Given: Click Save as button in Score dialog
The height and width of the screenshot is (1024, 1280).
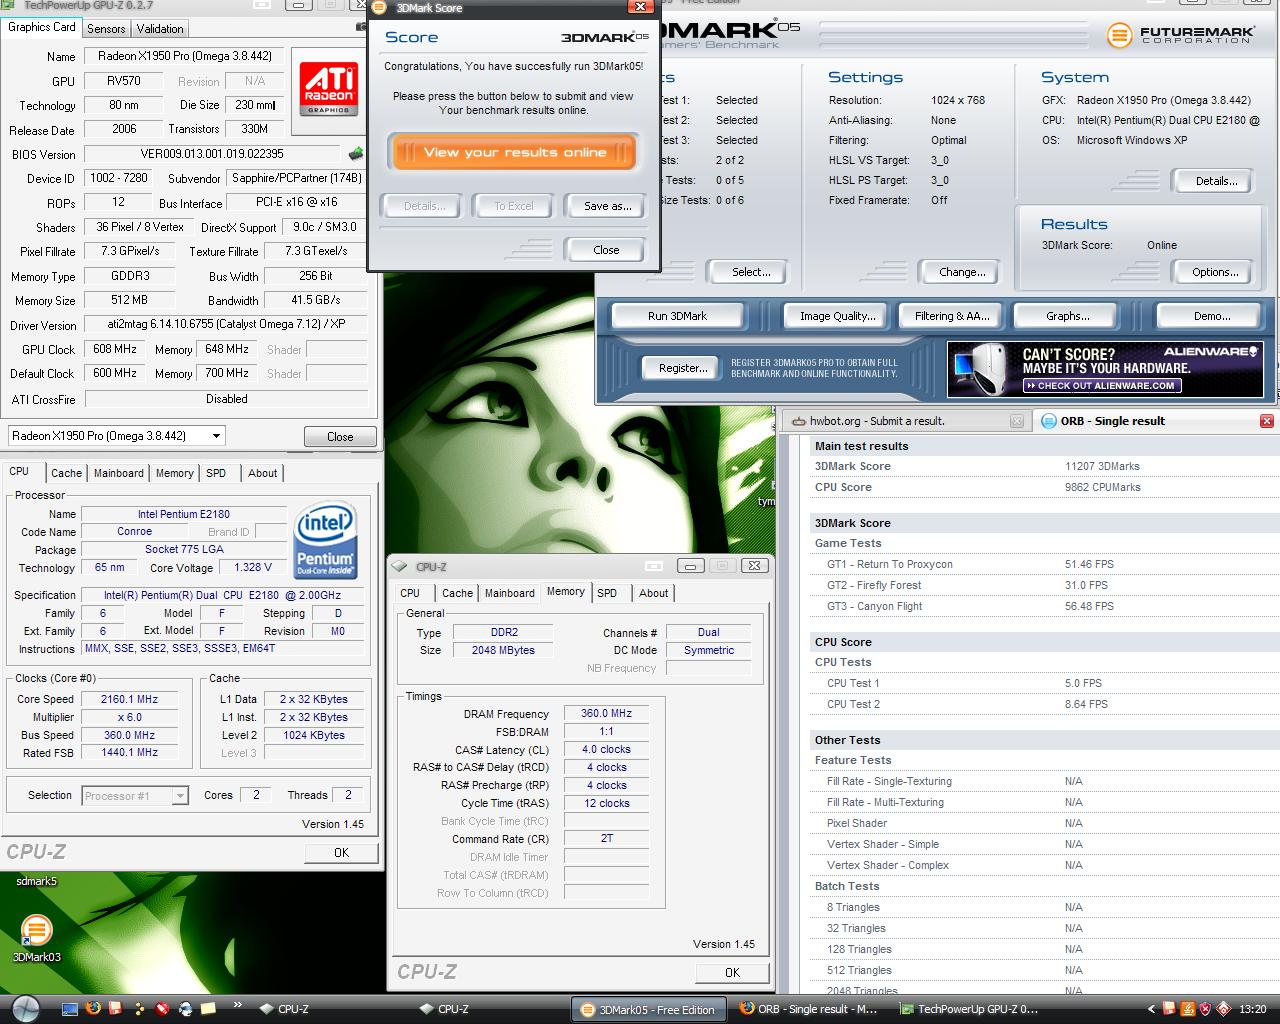Looking at the screenshot, I should [608, 205].
